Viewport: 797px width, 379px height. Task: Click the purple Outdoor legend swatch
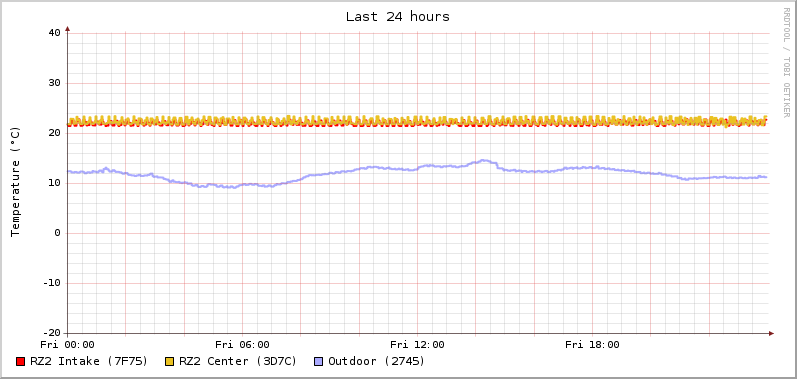click(x=319, y=362)
